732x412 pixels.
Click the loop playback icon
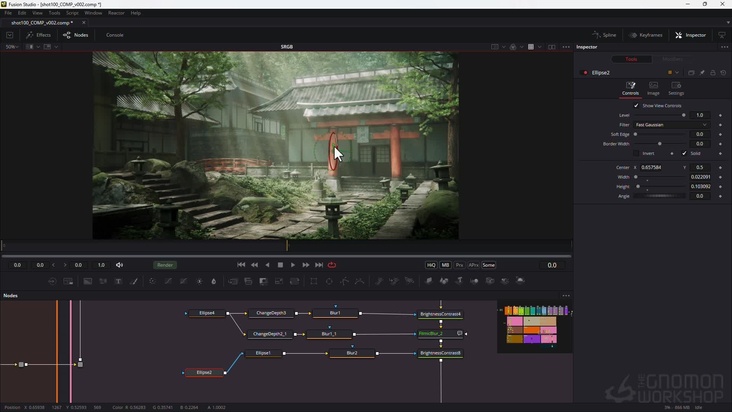tap(332, 265)
